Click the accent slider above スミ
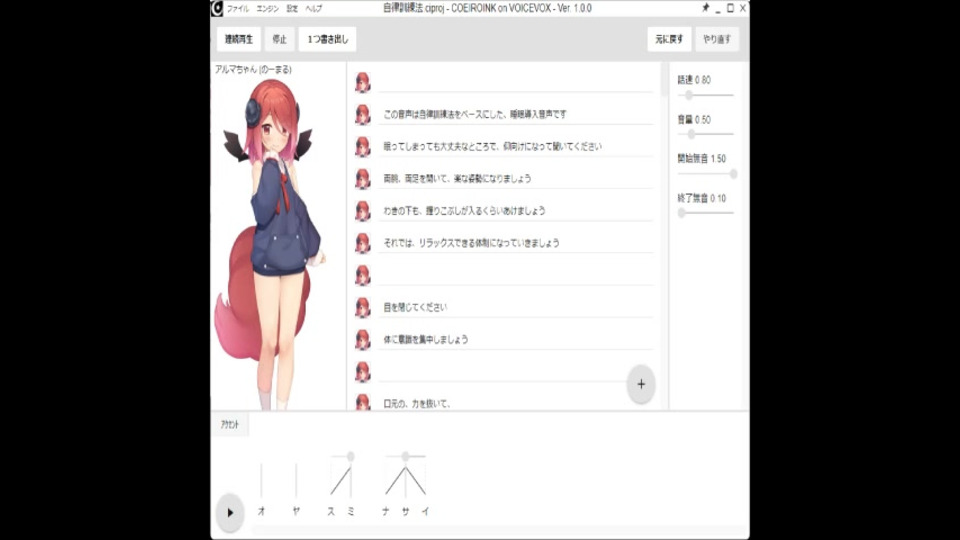This screenshot has width=960, height=540. point(342,457)
